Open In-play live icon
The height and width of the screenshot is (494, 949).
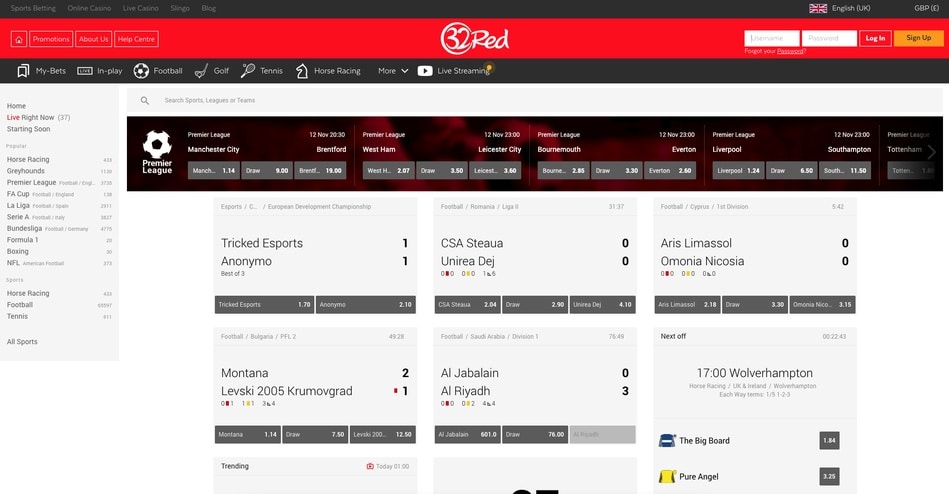point(85,71)
